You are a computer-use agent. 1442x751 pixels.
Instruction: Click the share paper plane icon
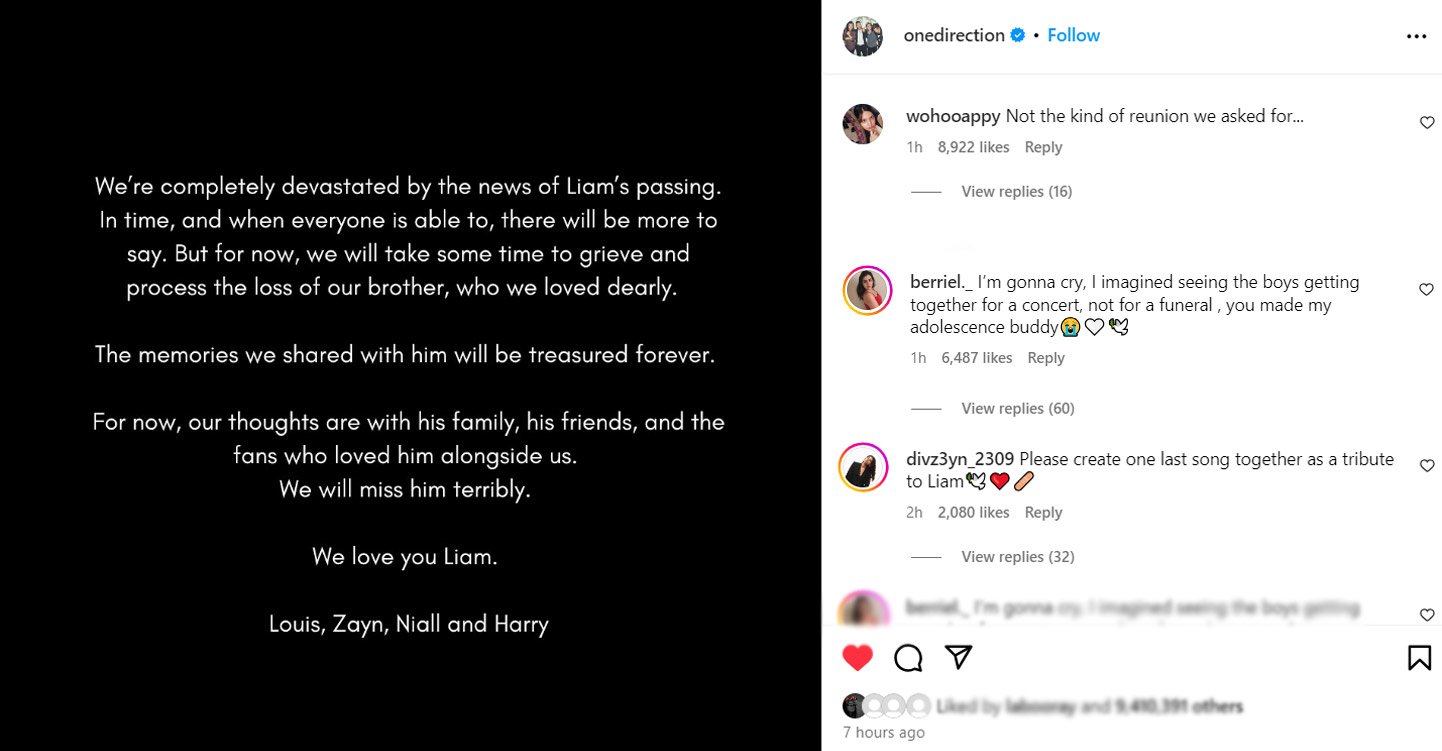coord(959,656)
